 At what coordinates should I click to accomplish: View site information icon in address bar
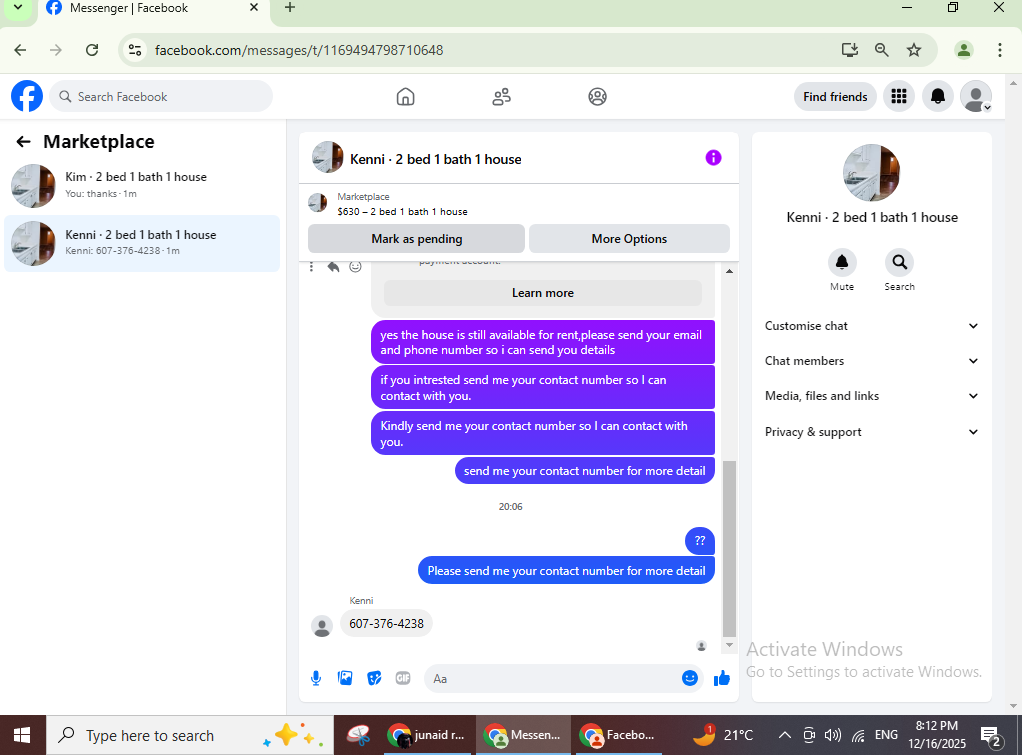(135, 50)
